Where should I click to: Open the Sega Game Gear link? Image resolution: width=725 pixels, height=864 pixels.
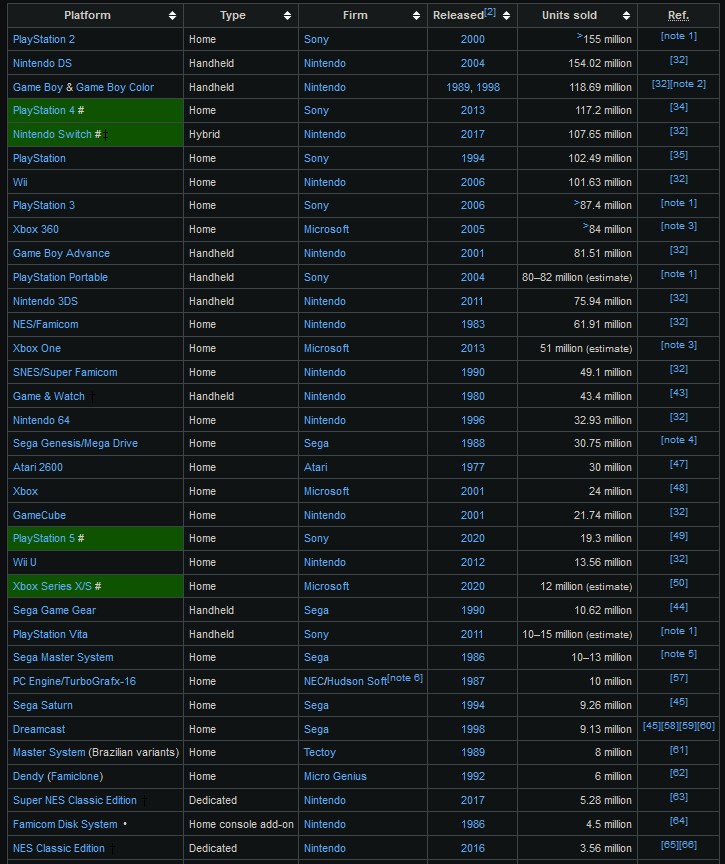tap(54, 611)
